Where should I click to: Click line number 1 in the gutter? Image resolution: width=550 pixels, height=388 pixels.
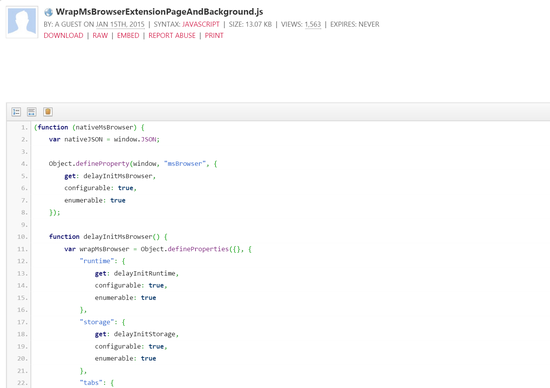coord(24,127)
